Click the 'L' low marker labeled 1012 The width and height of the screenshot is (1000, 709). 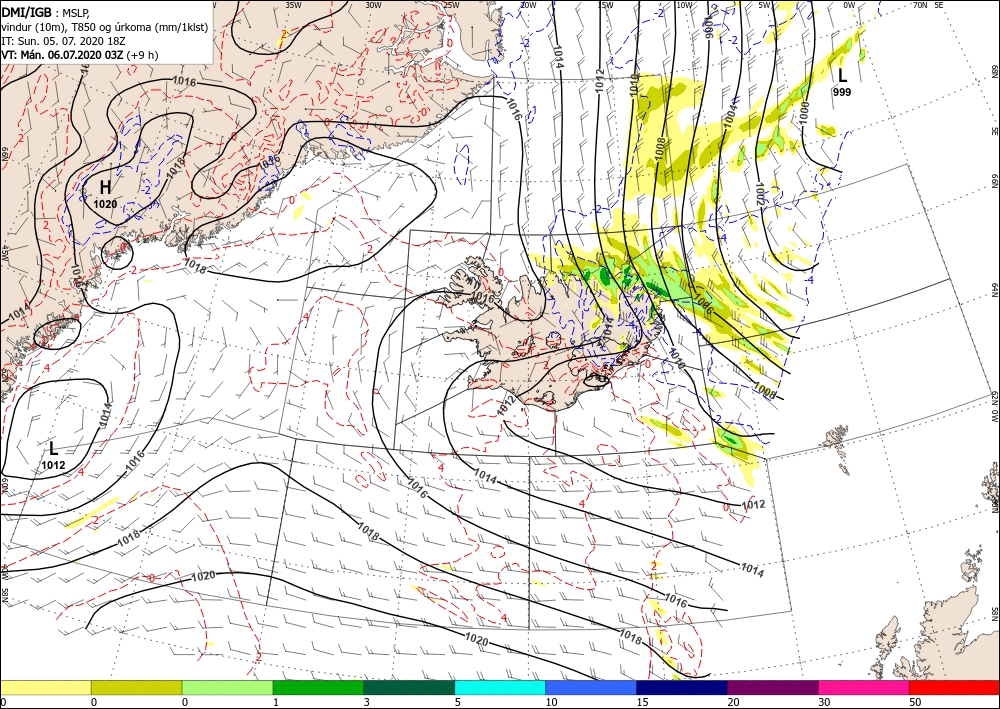coord(54,449)
